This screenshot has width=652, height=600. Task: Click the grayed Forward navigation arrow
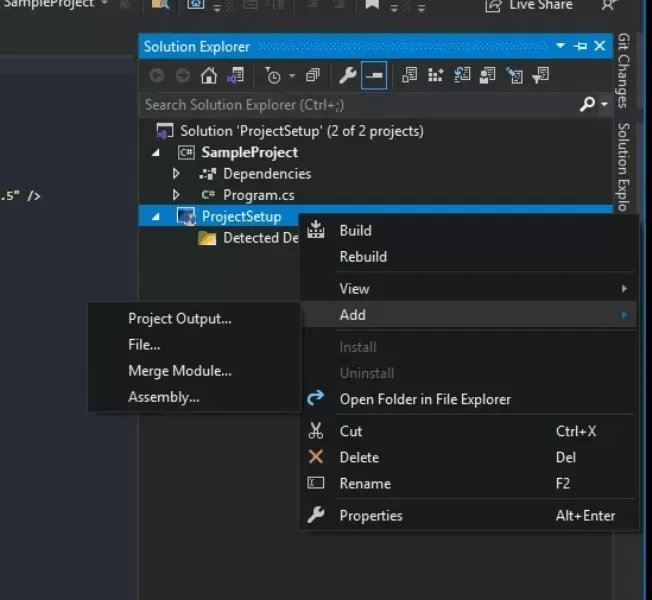(183, 76)
